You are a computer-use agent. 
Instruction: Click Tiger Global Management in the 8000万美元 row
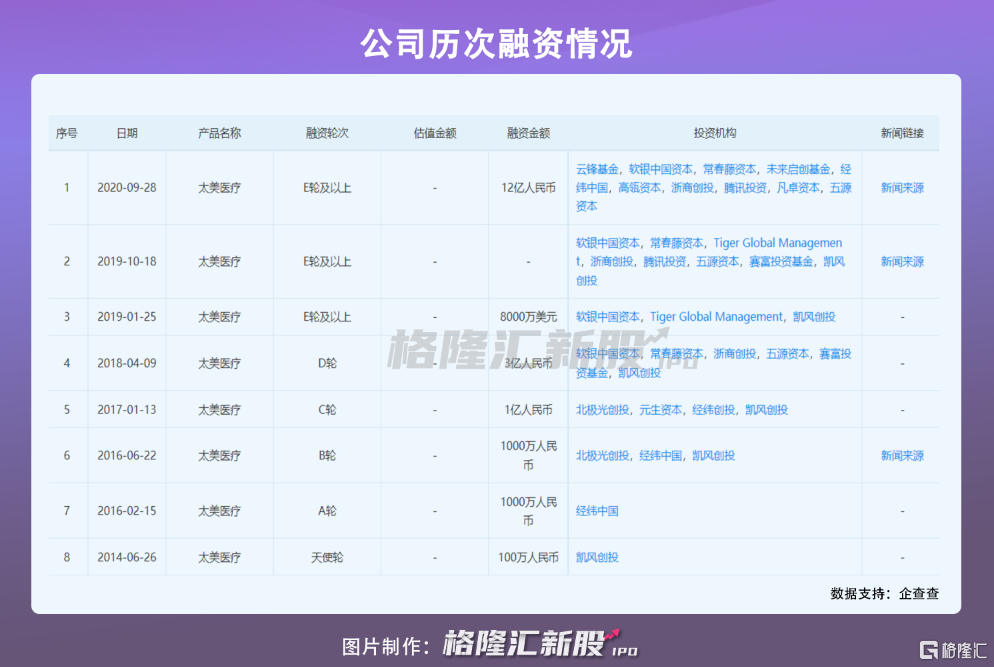point(717,317)
